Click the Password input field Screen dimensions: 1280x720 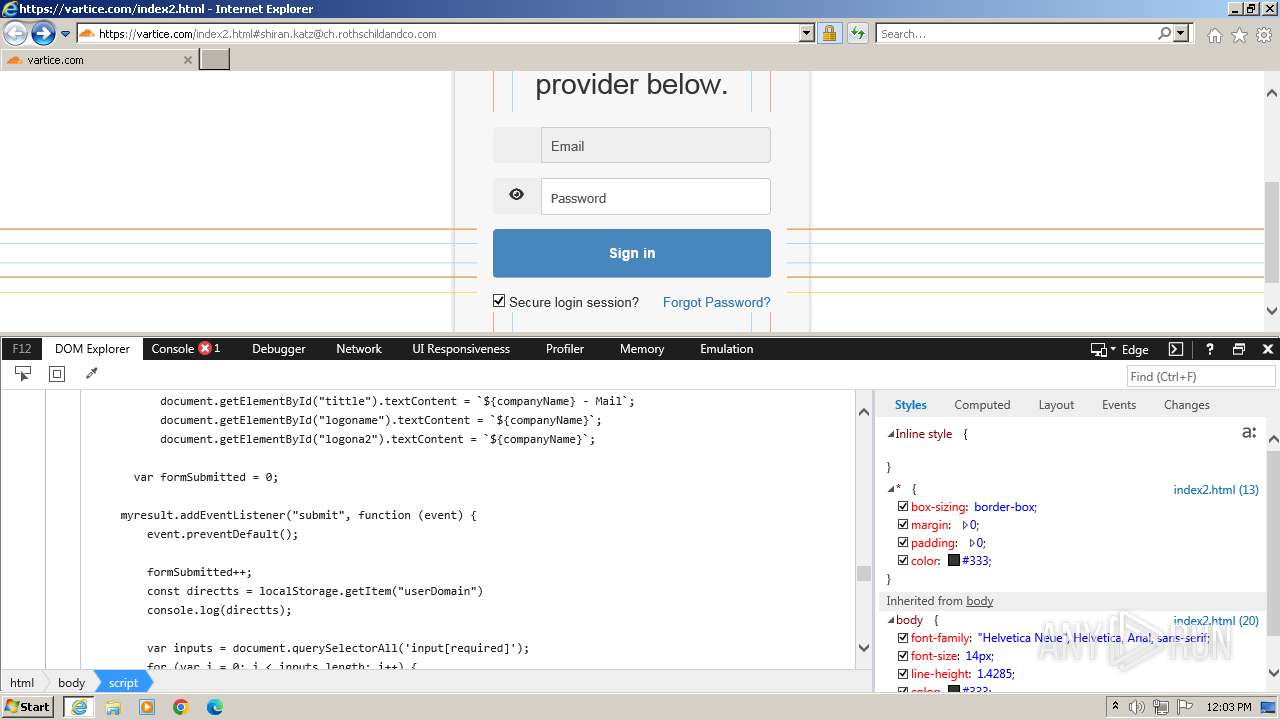click(656, 197)
